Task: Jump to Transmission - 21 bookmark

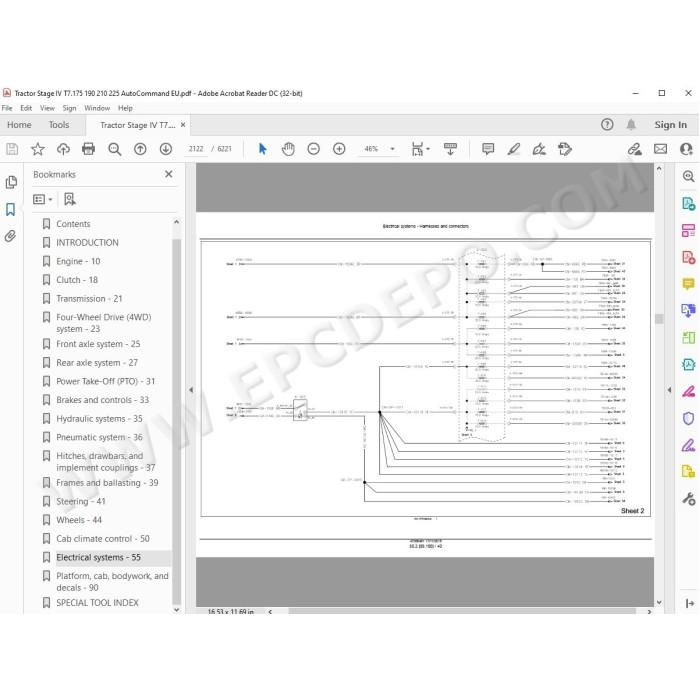Action: click(89, 299)
